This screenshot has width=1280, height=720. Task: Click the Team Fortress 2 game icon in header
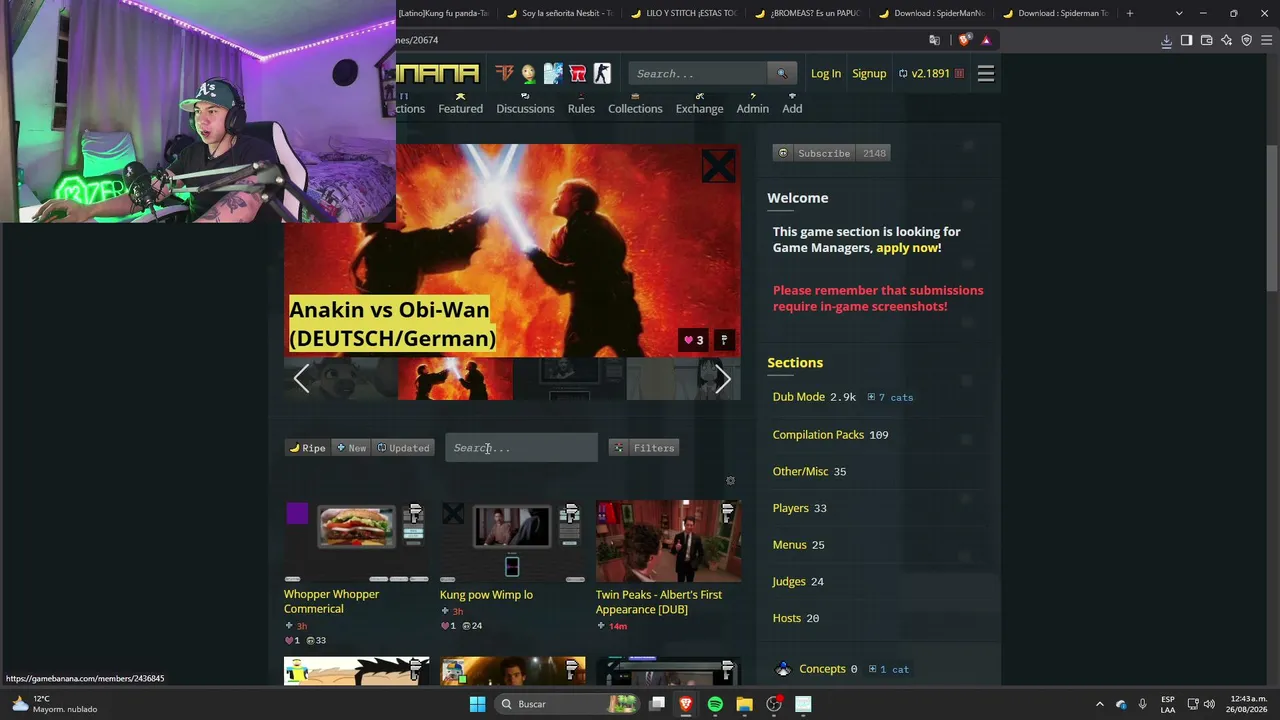[505, 73]
